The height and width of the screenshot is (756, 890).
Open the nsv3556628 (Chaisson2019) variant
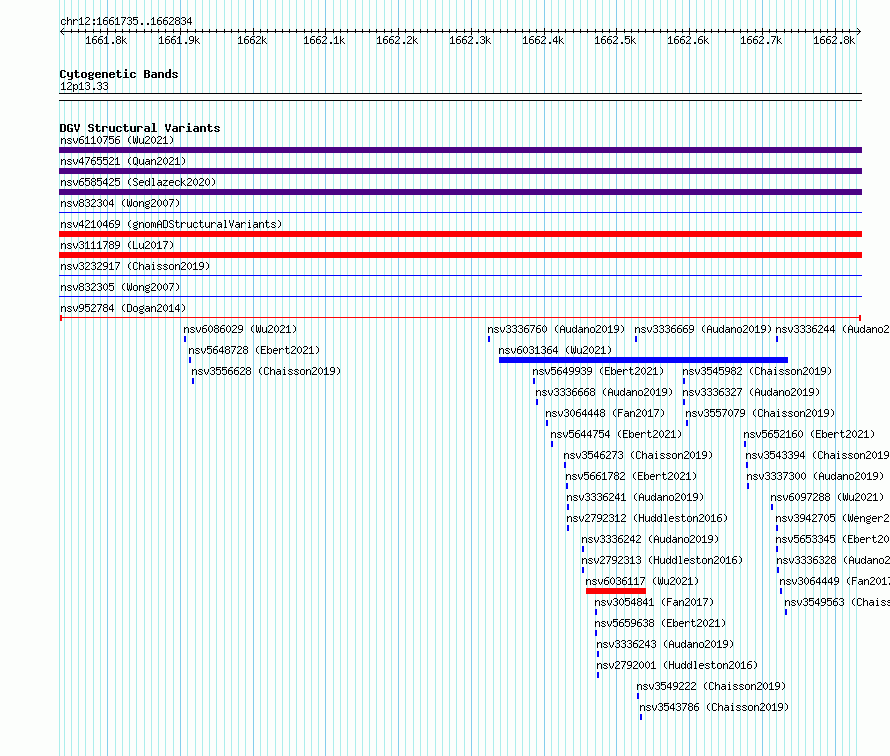click(x=266, y=371)
